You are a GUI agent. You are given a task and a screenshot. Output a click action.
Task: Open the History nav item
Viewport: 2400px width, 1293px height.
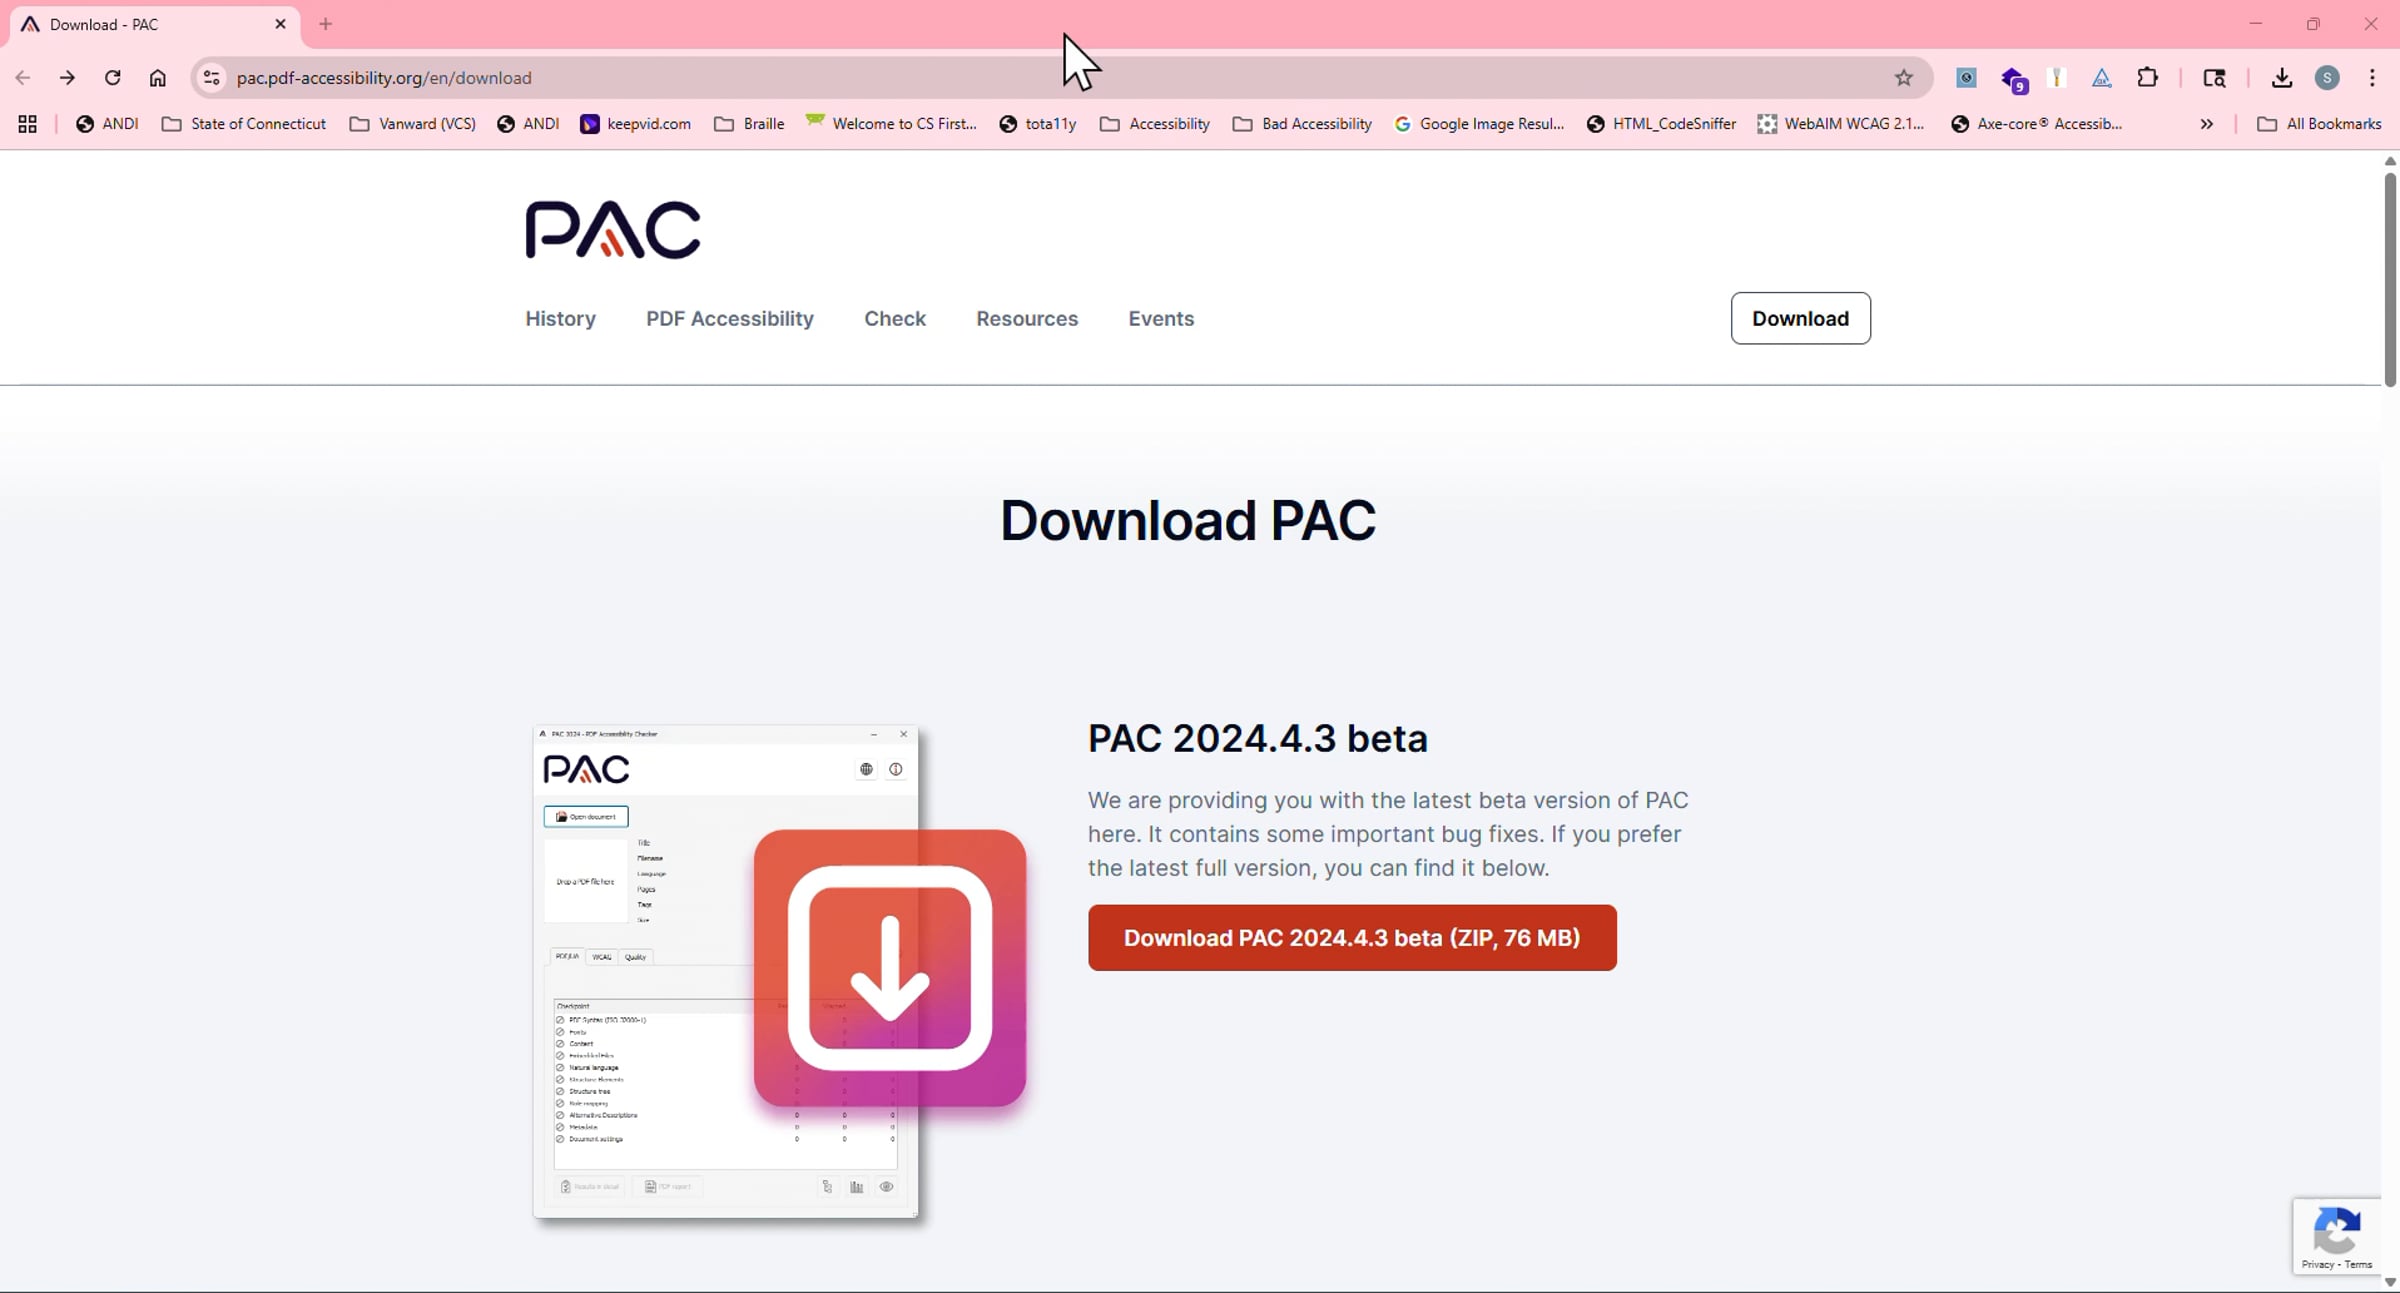(x=560, y=318)
